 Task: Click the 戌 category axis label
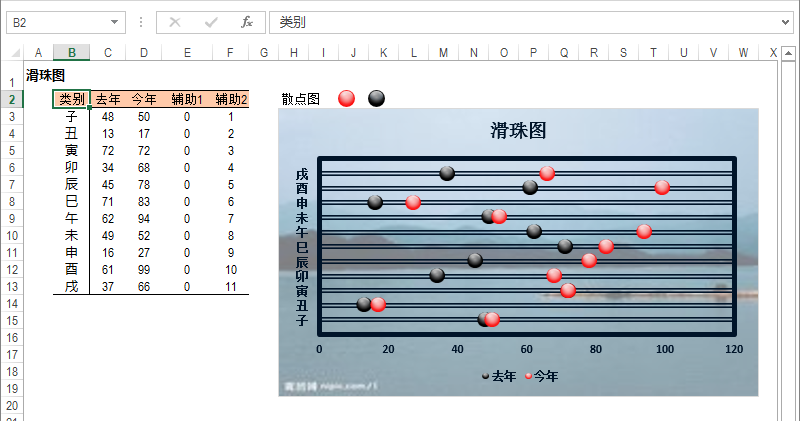(x=302, y=174)
